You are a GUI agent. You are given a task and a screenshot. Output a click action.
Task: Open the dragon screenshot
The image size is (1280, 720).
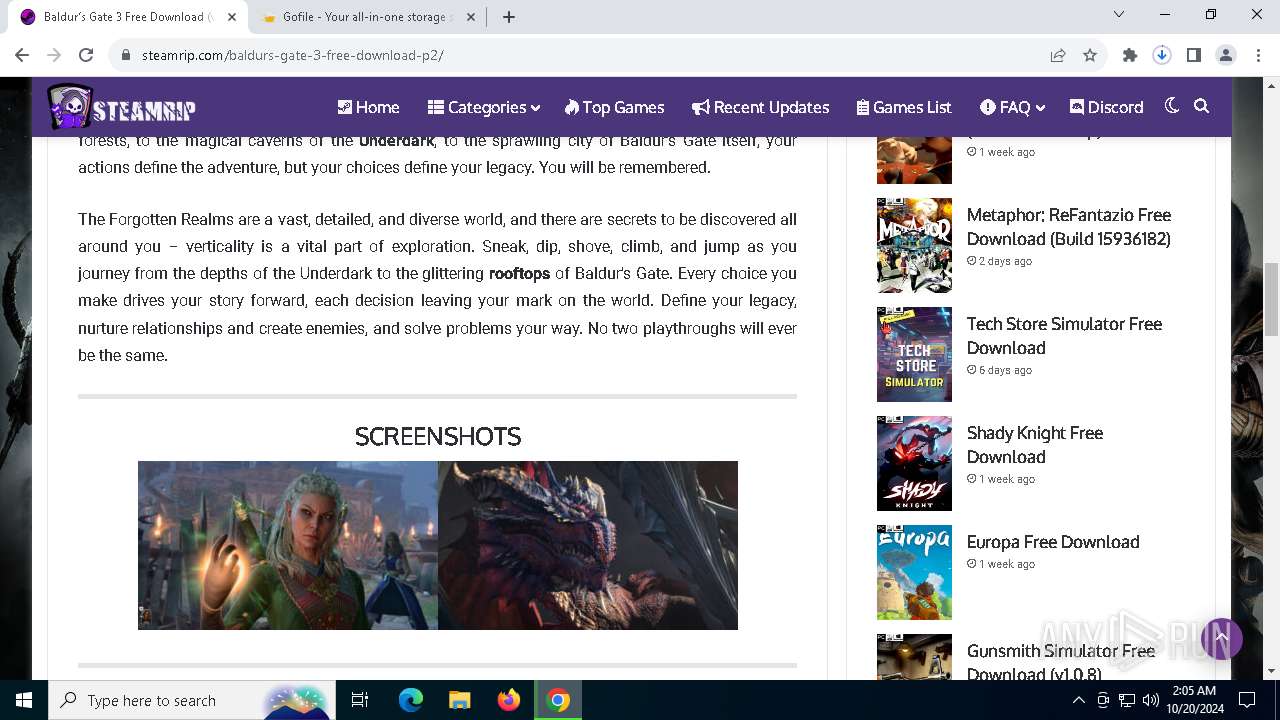tap(588, 545)
